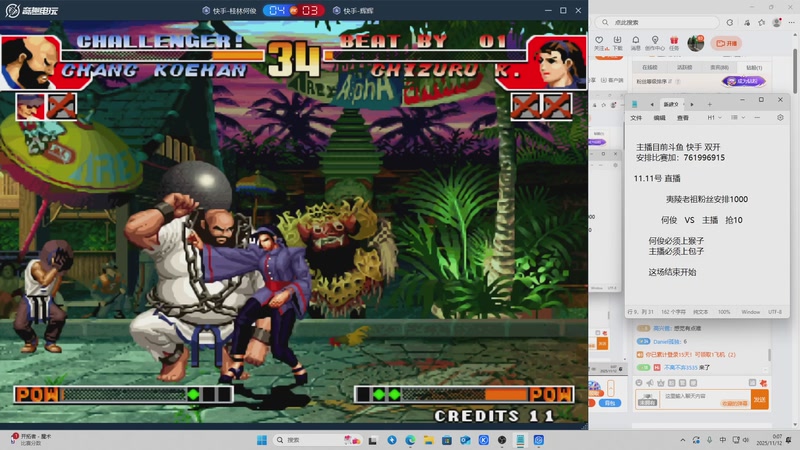Click the orange 发送 send button

(x=760, y=399)
